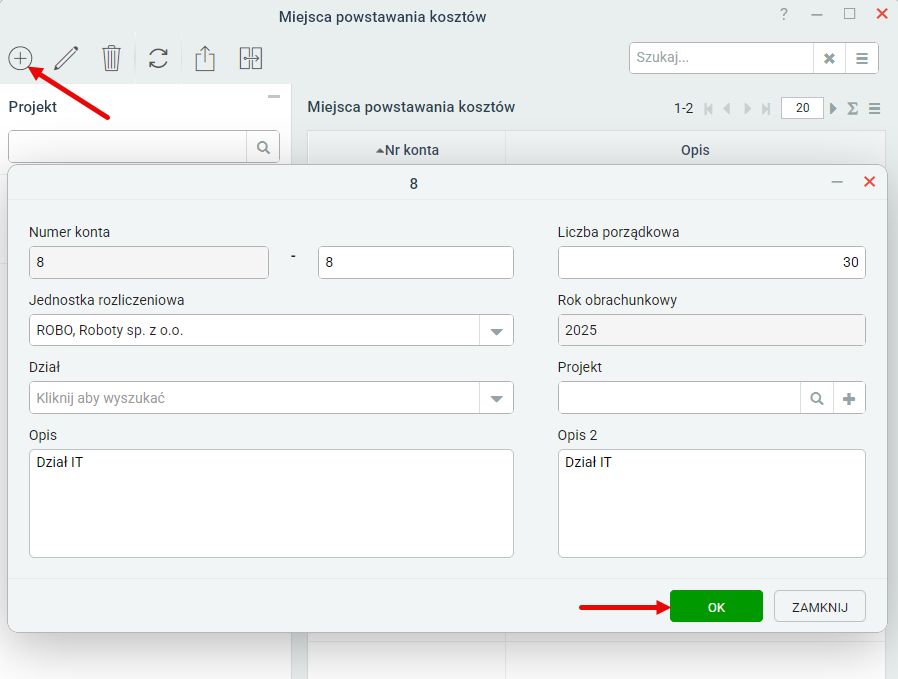Click the edit pencil icon in toolbar

tap(66, 58)
